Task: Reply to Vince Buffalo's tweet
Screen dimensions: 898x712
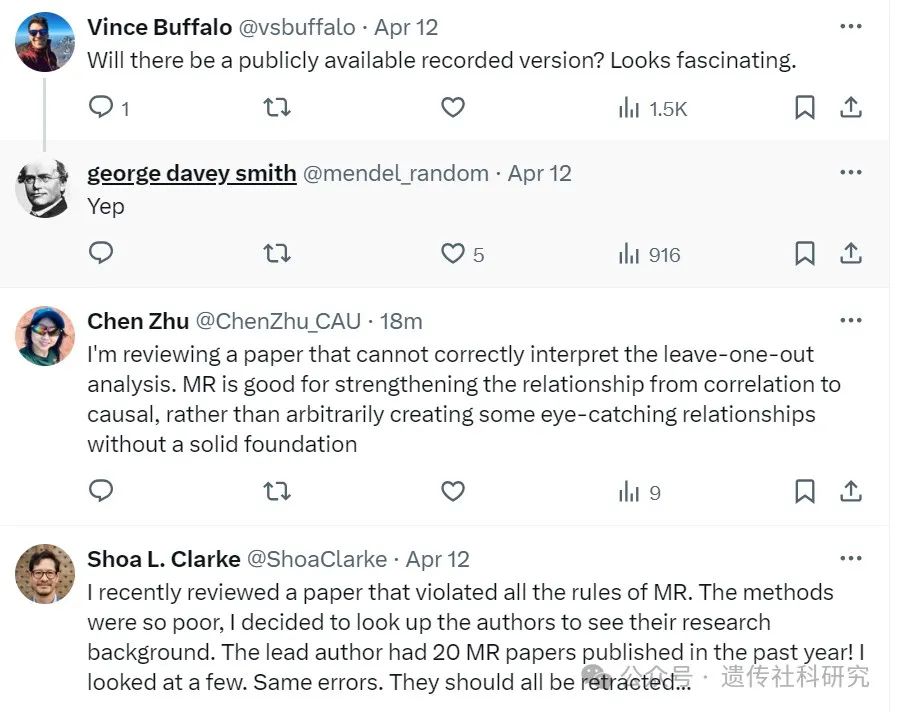Action: coord(101,107)
